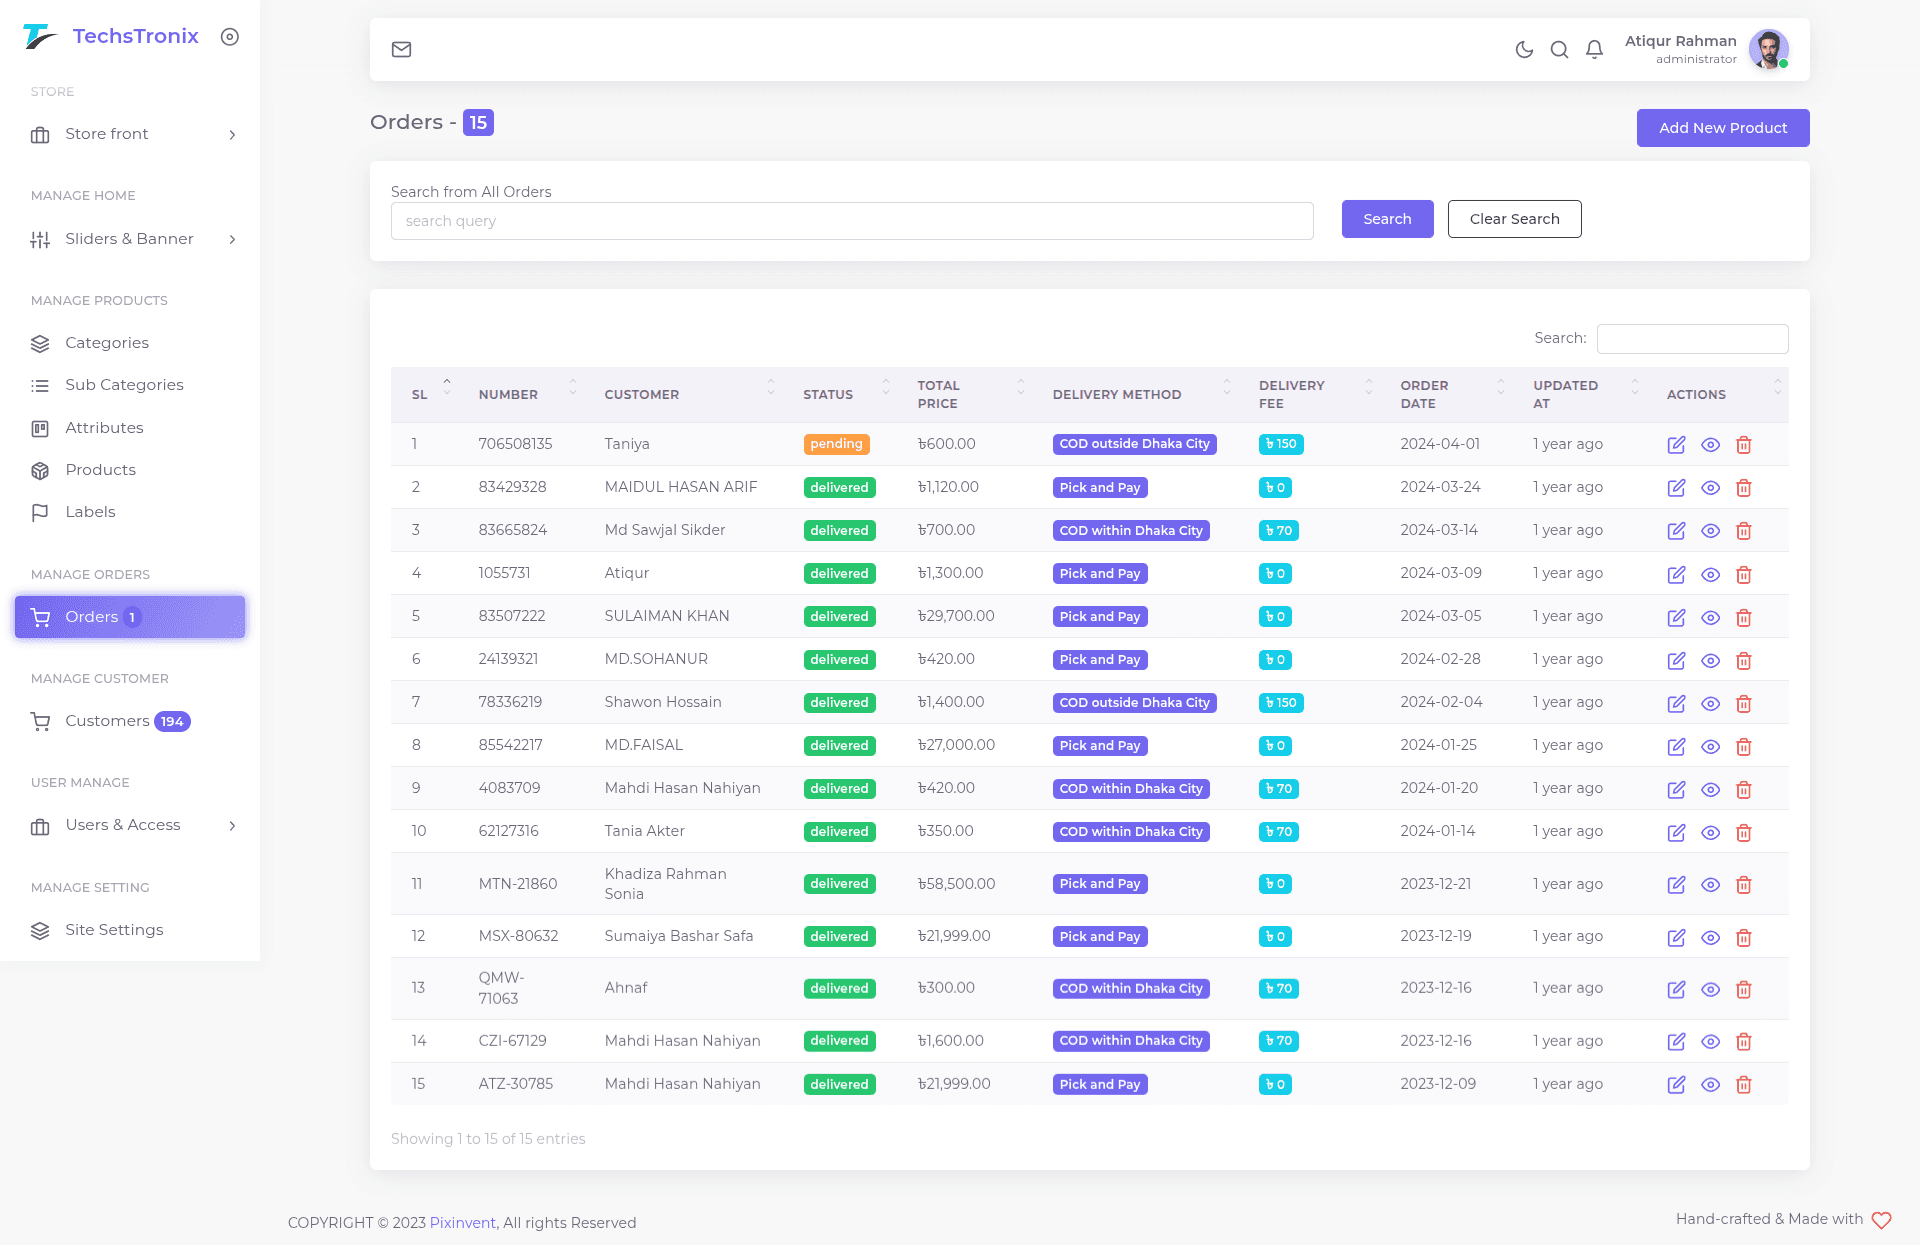Click trash icon for order ATZ-30785
Viewport: 1920px width, 1245px height.
click(x=1743, y=1085)
